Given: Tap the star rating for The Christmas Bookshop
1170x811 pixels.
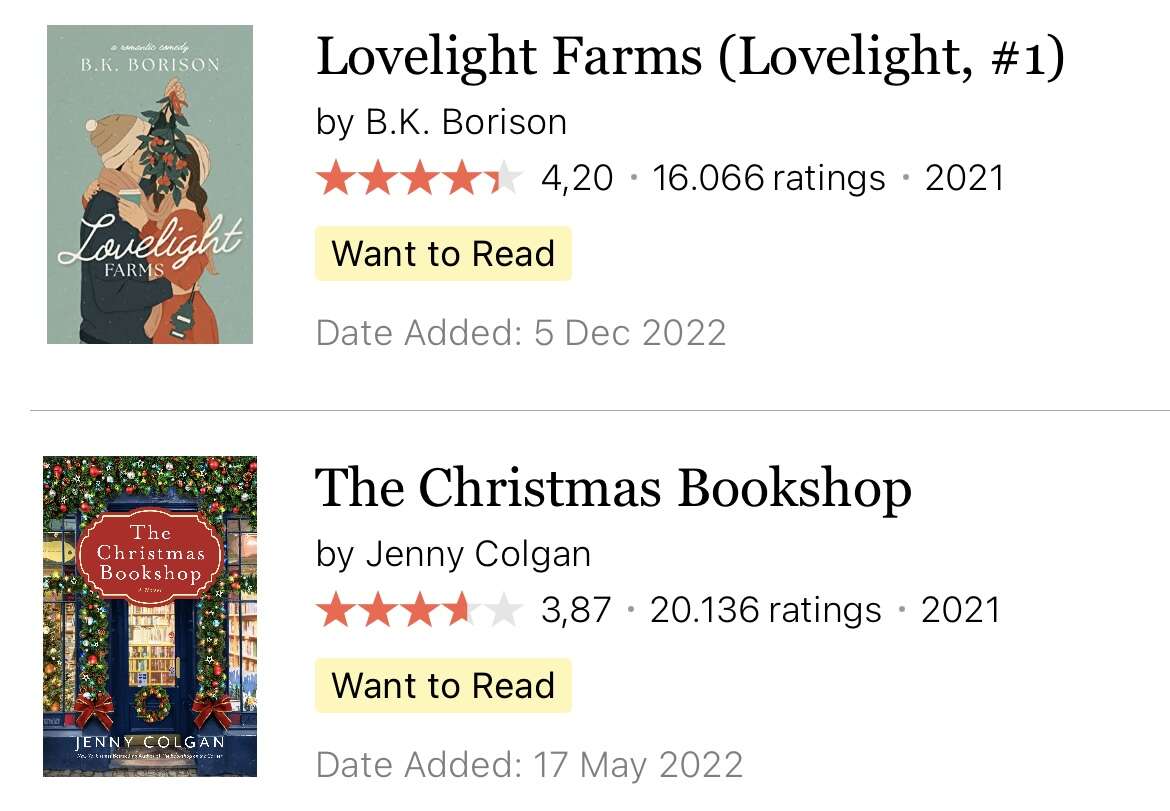Looking at the screenshot, I should (419, 610).
